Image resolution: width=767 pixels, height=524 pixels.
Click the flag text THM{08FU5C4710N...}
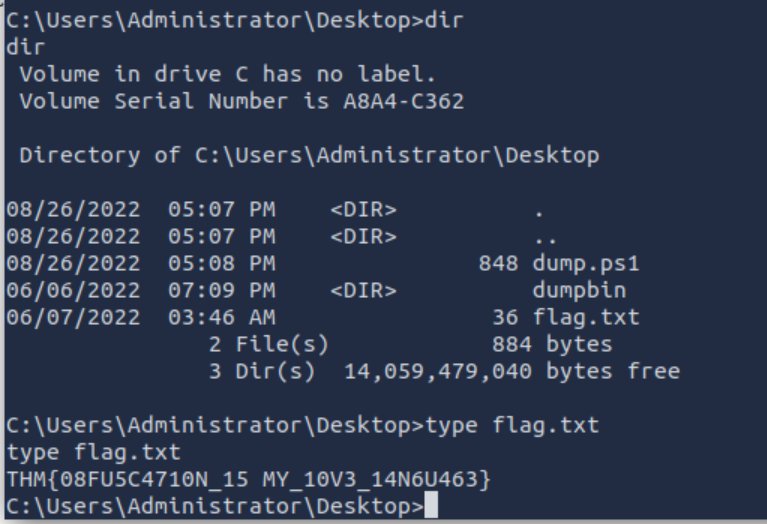[248, 479]
